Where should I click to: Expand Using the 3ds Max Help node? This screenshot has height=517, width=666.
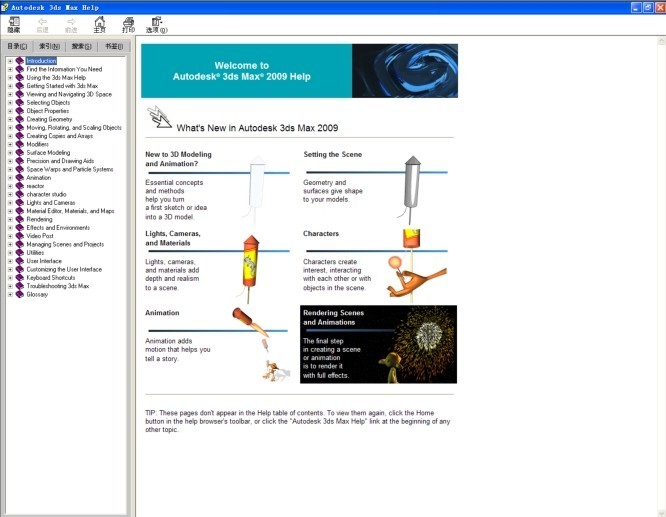(x=10, y=78)
